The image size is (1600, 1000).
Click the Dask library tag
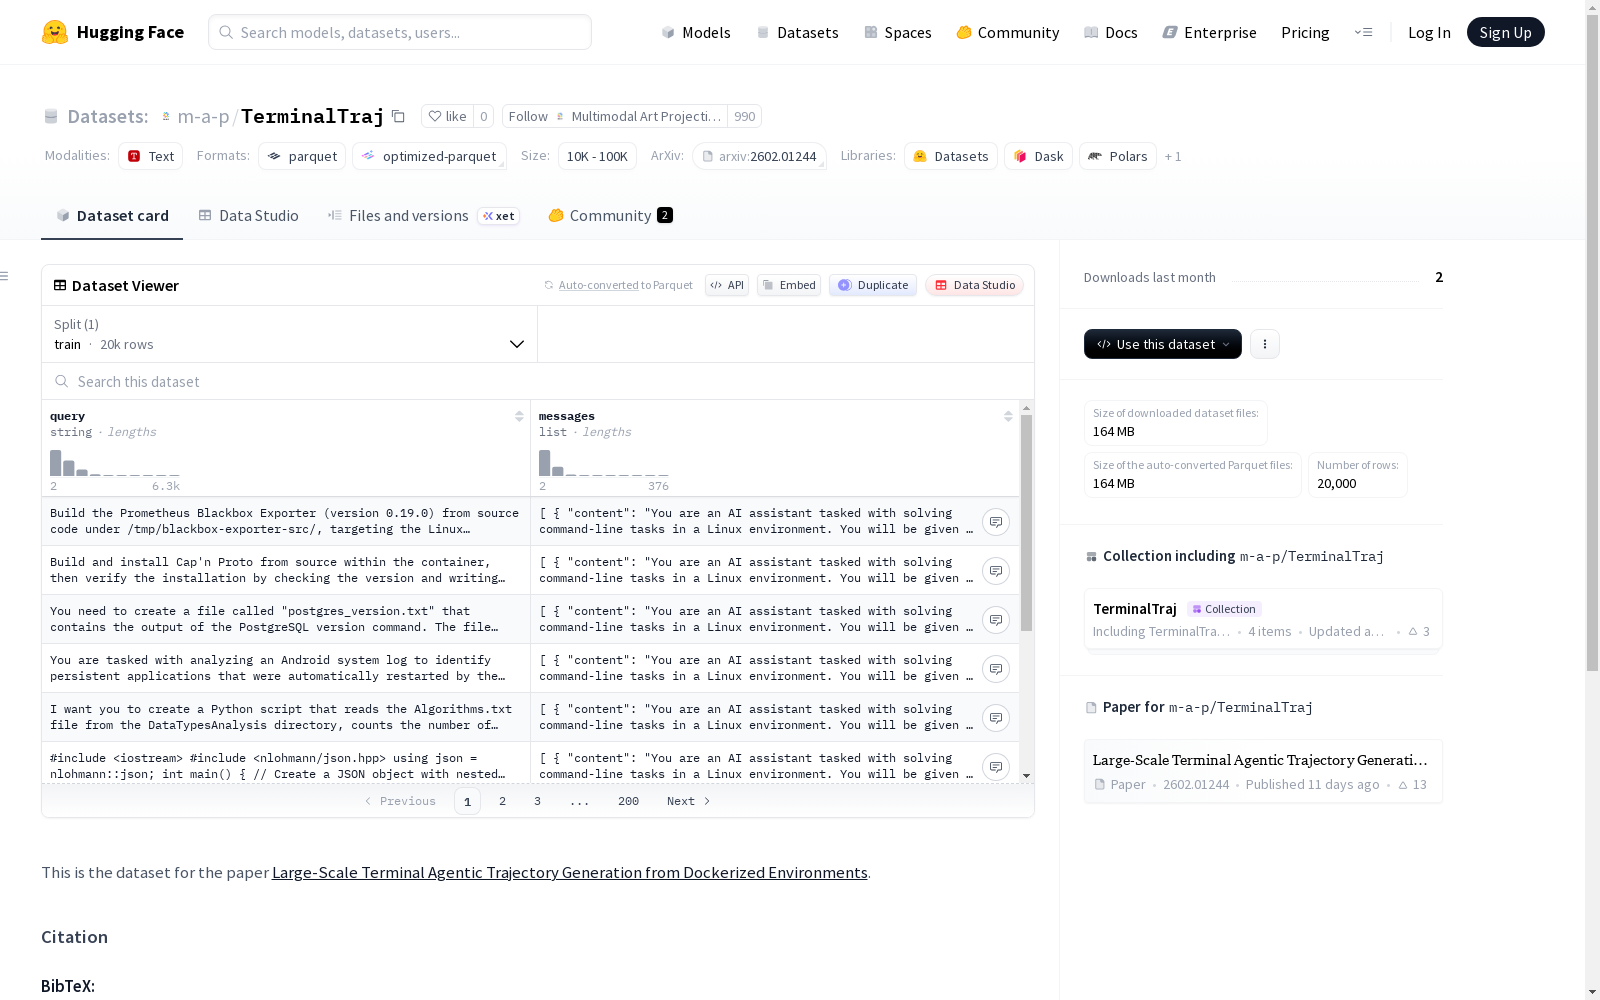coord(1038,156)
